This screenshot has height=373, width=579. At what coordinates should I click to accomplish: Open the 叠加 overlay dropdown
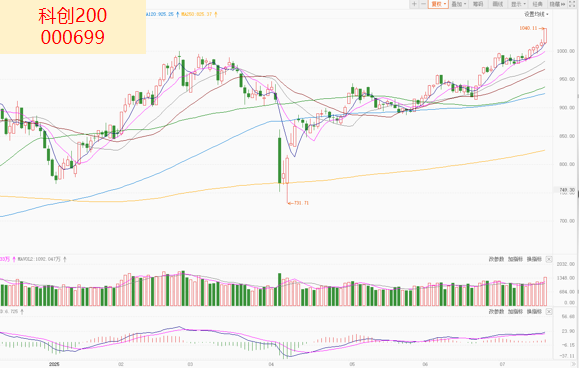coord(459,4)
